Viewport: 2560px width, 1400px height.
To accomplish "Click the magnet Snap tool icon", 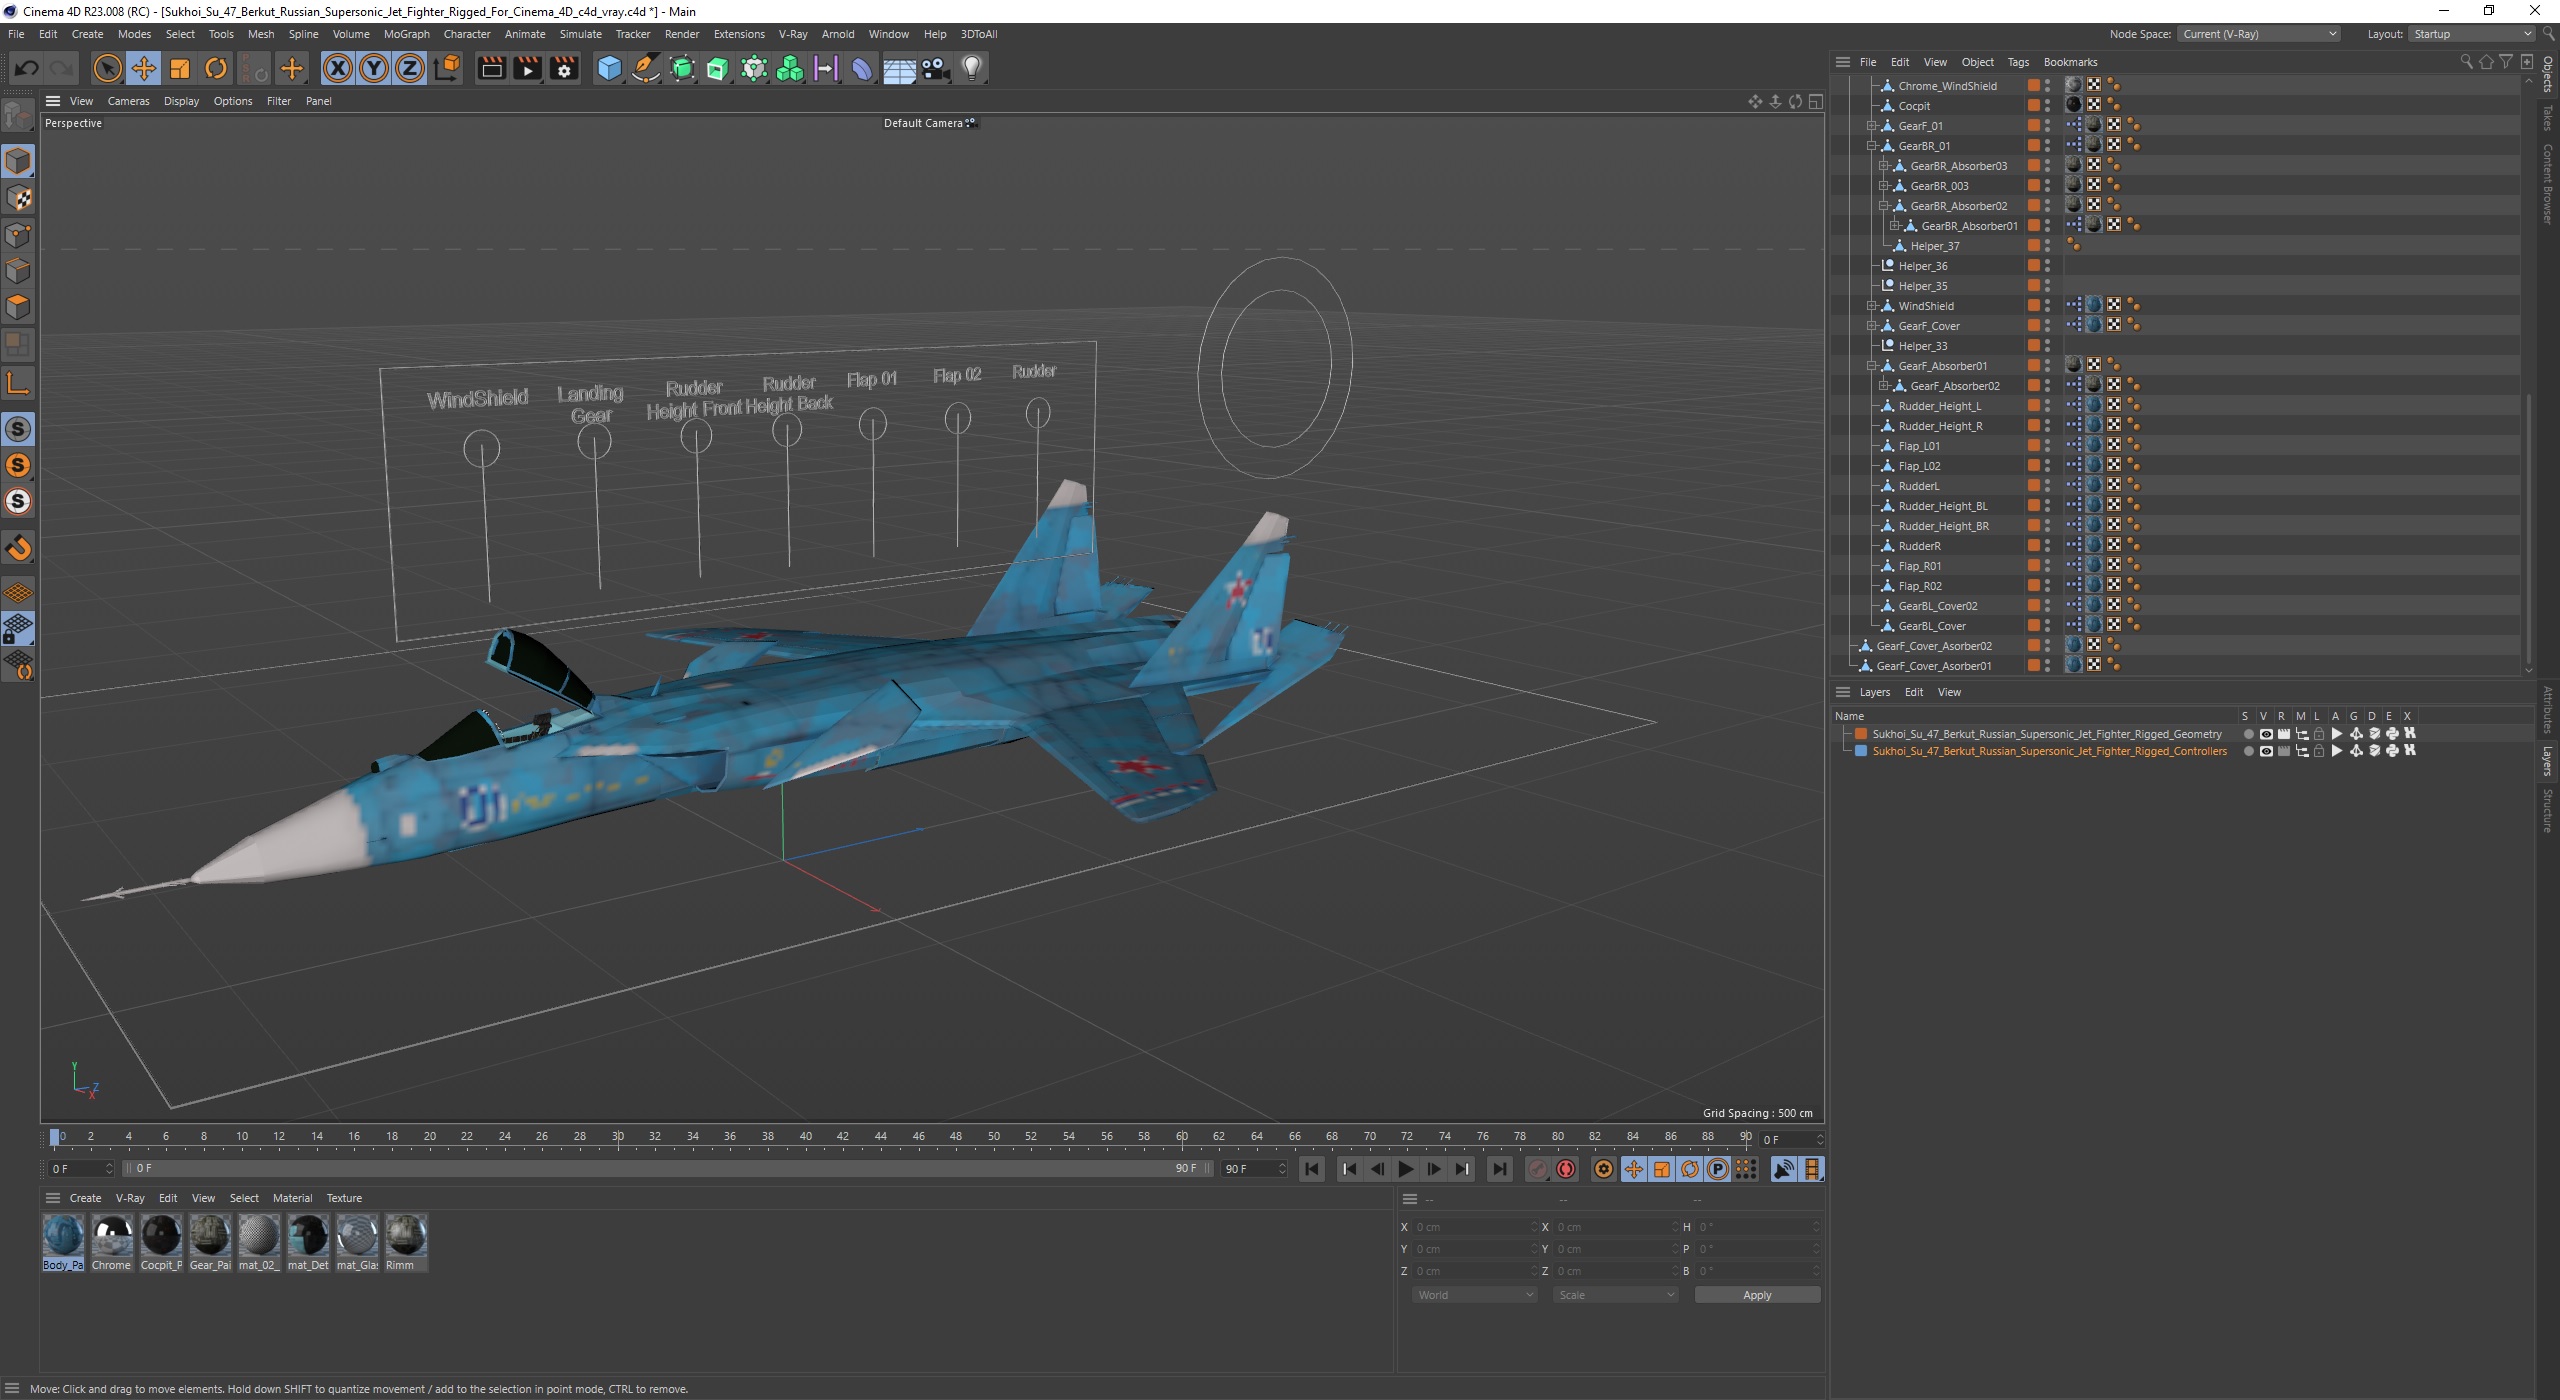I will [x=18, y=548].
